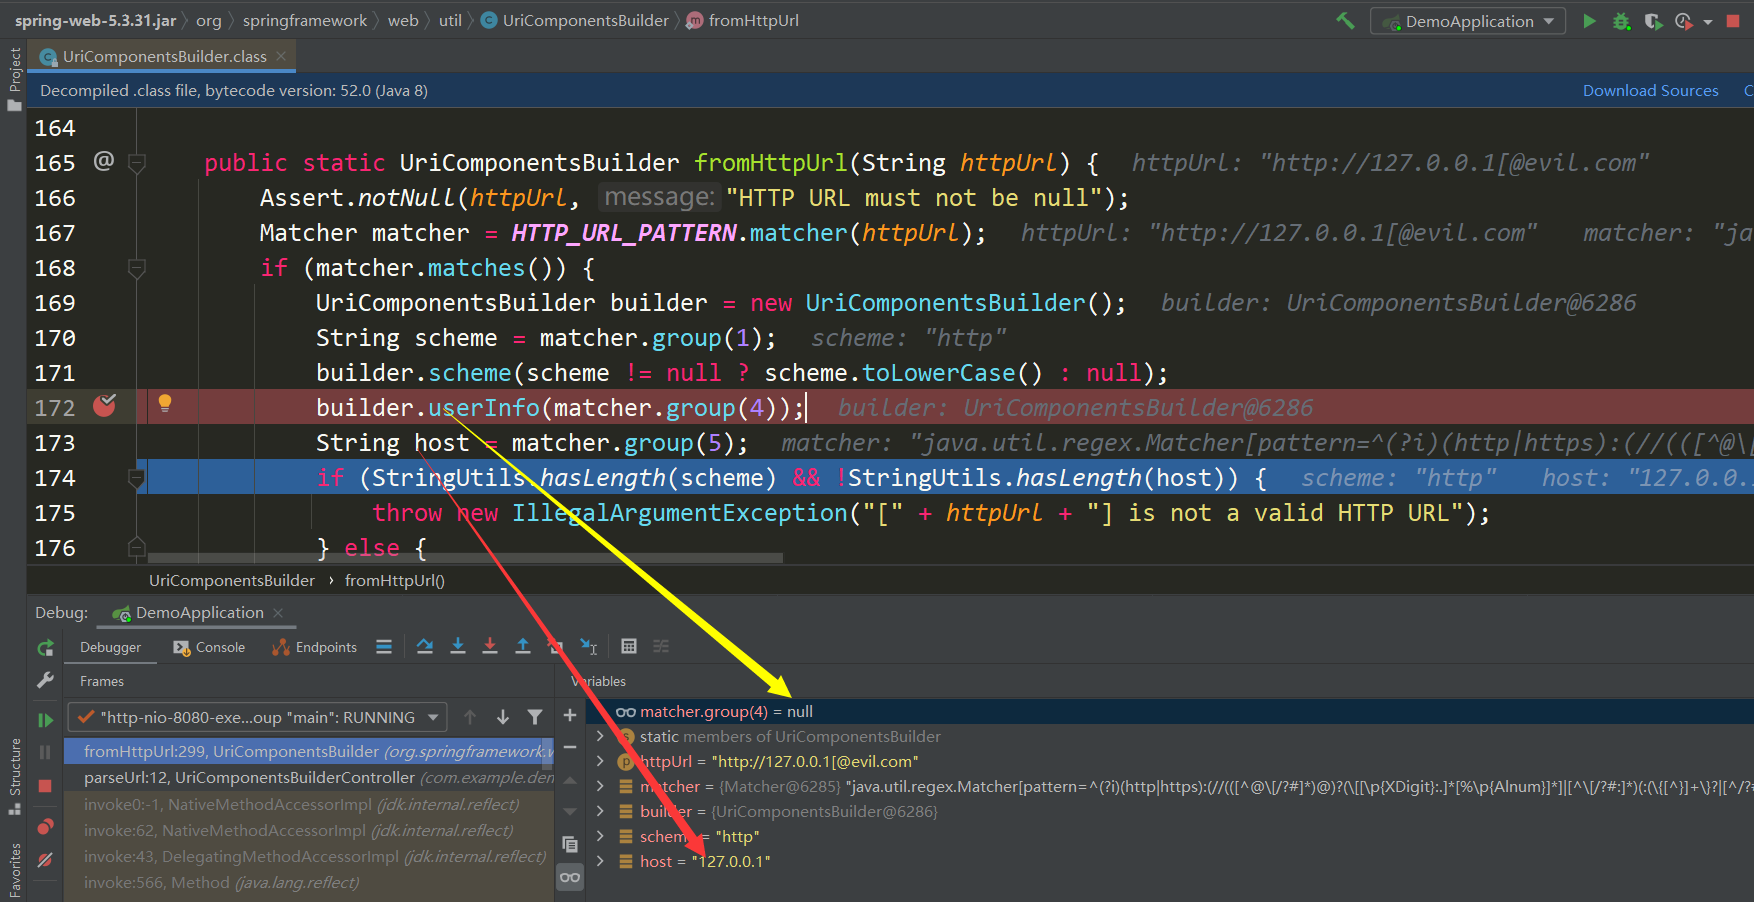1754x902 pixels.
Task: Open the Evaluate Expression calculator icon
Action: (x=629, y=646)
